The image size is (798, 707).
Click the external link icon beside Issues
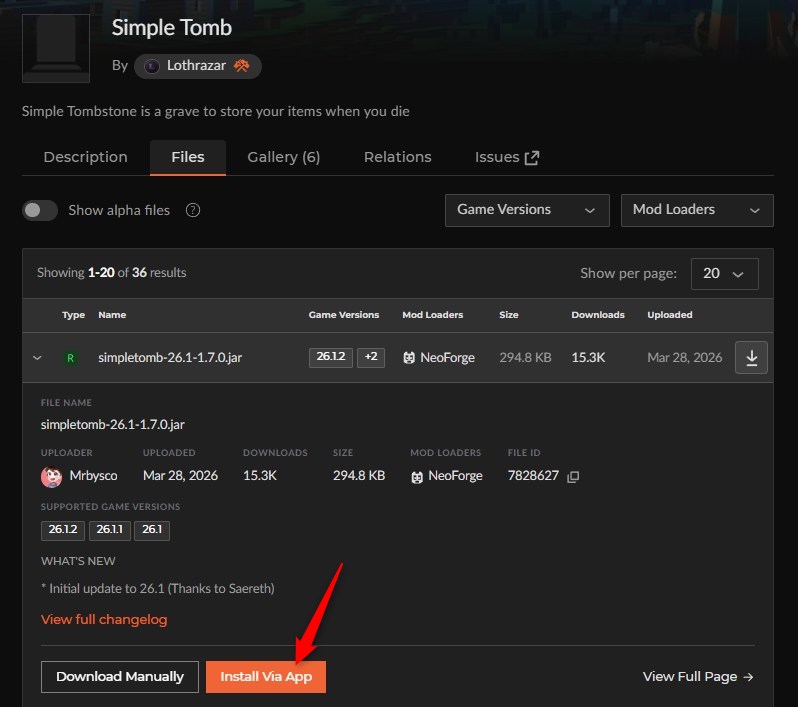click(532, 158)
